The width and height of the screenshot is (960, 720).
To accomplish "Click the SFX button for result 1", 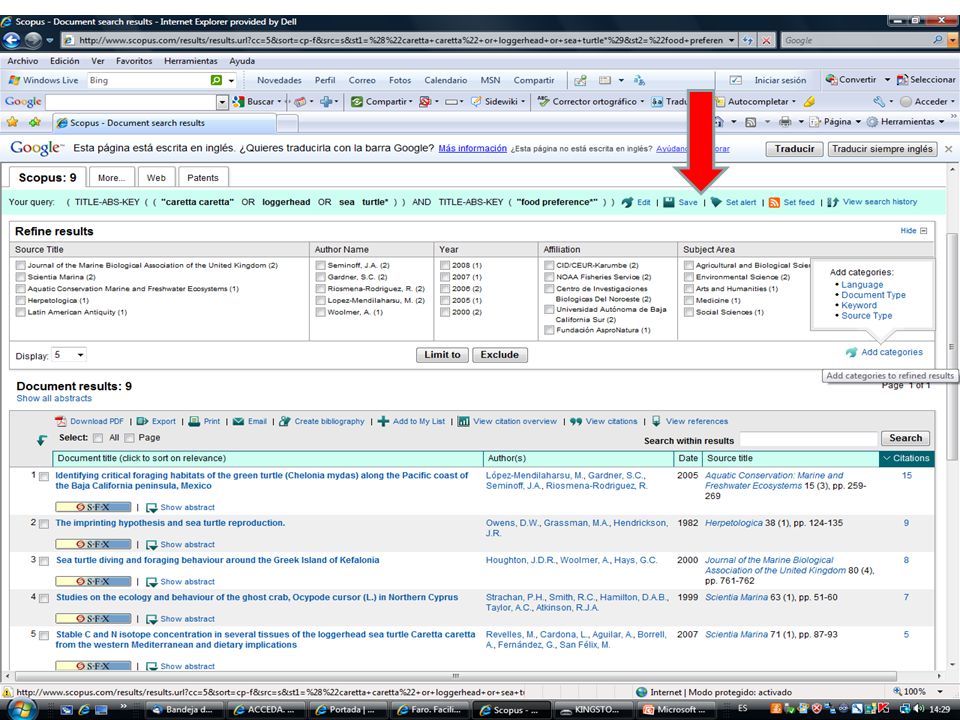I will pos(93,507).
